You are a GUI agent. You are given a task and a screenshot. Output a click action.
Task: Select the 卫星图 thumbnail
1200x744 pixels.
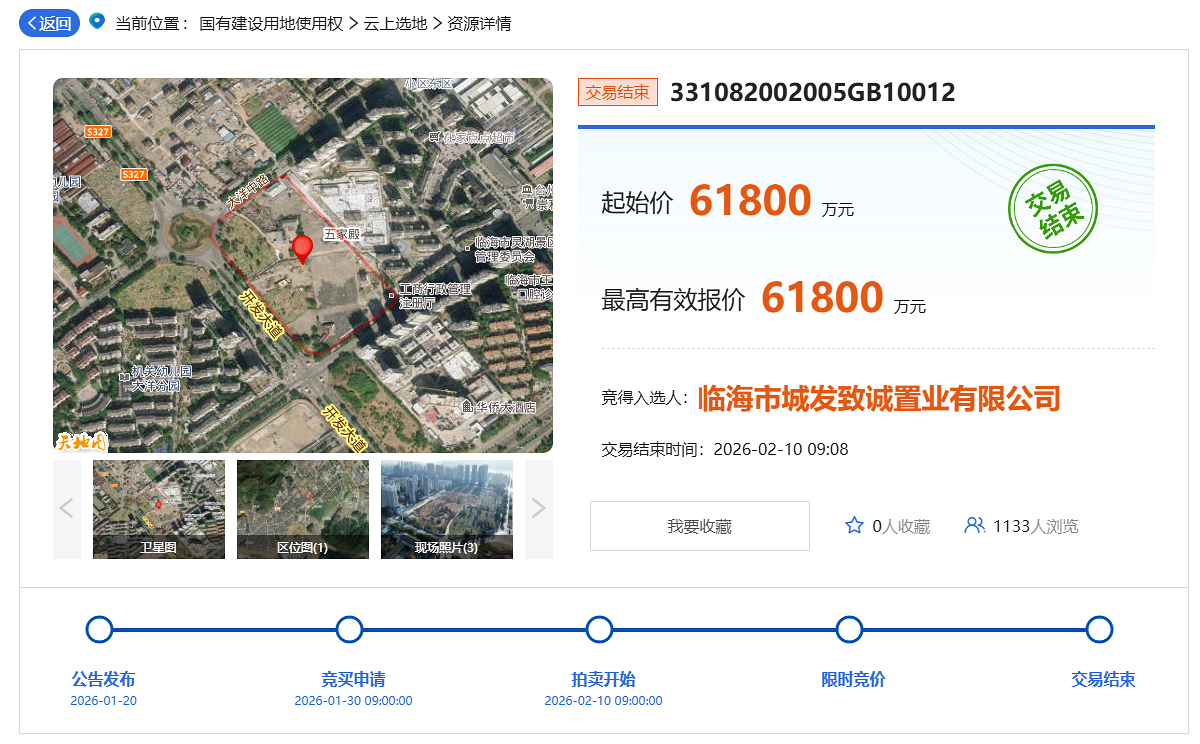159,509
